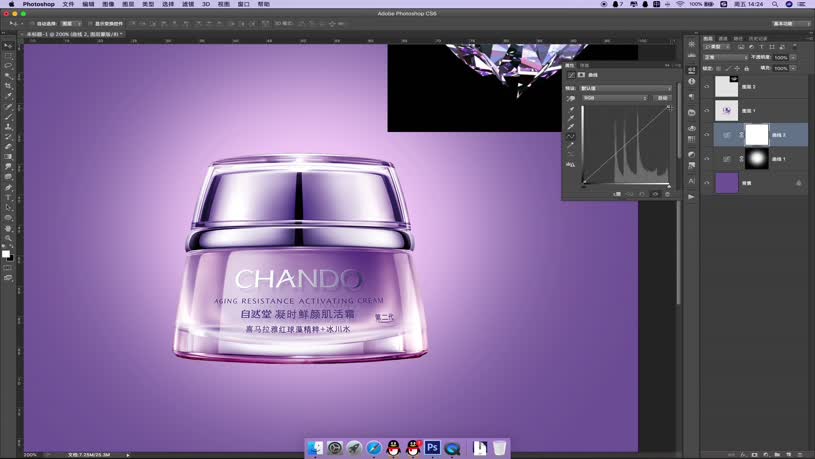This screenshot has width=815, height=459.
Task: Switch to the 通道 tab
Action: (x=723, y=38)
